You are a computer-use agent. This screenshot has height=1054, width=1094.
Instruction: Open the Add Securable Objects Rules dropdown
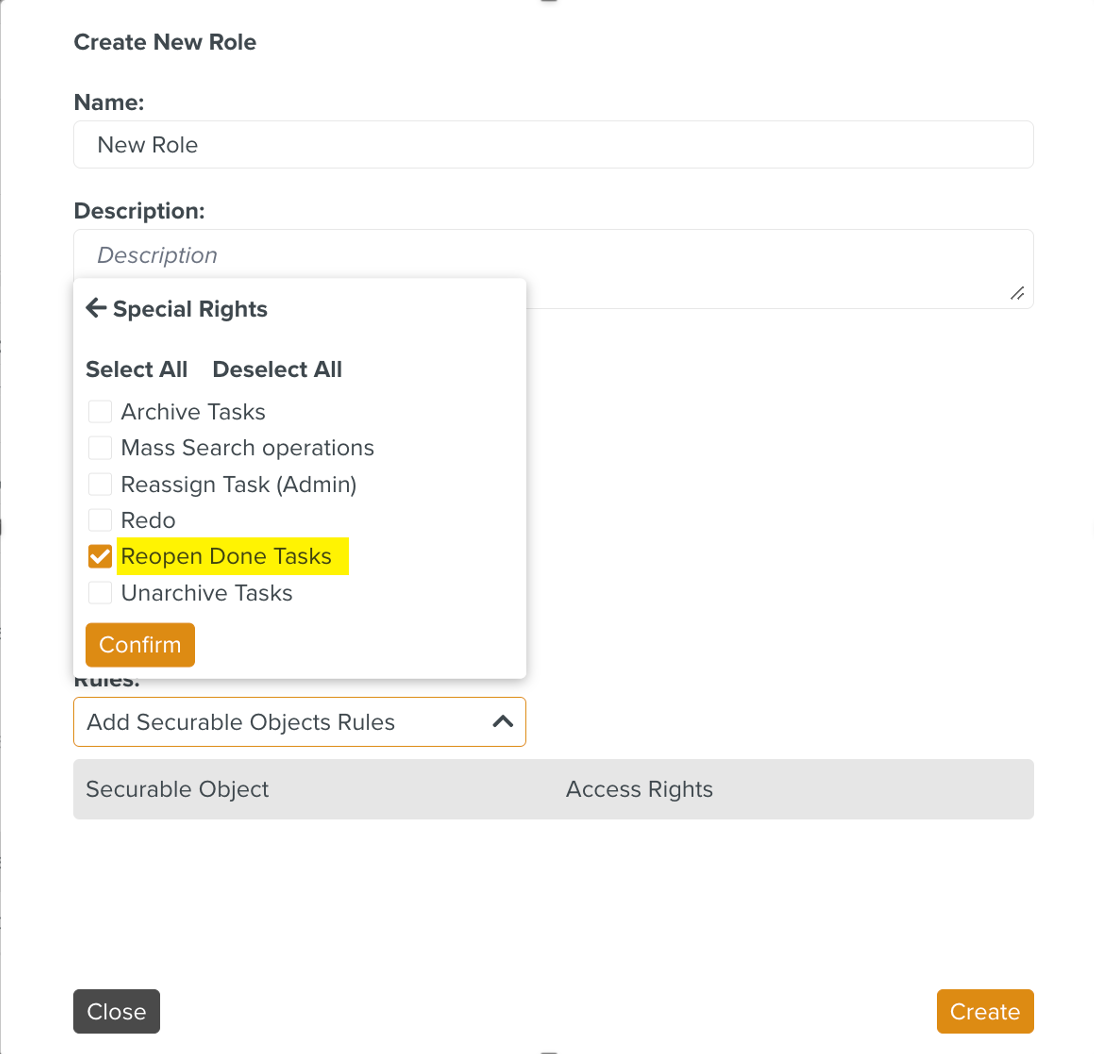pos(280,722)
